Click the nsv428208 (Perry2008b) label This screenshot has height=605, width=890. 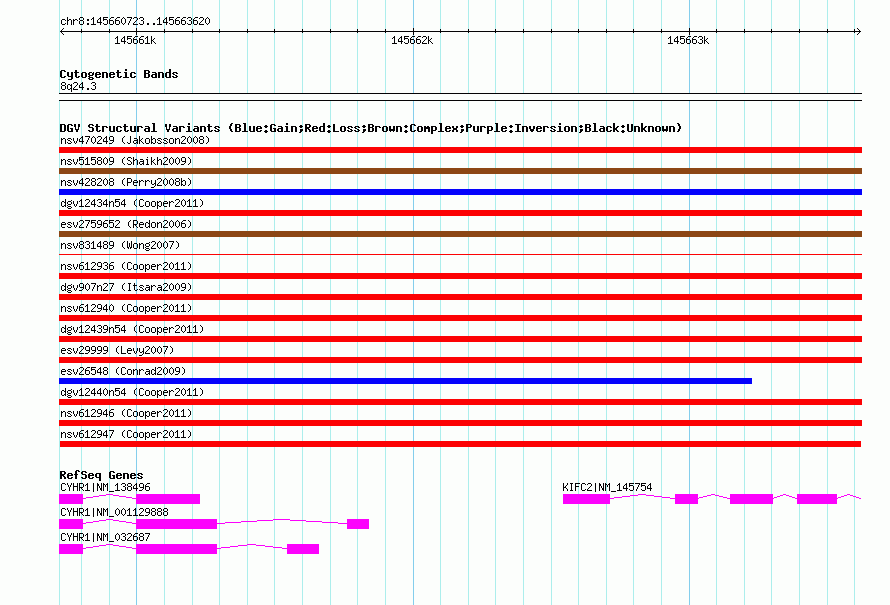(x=126, y=182)
